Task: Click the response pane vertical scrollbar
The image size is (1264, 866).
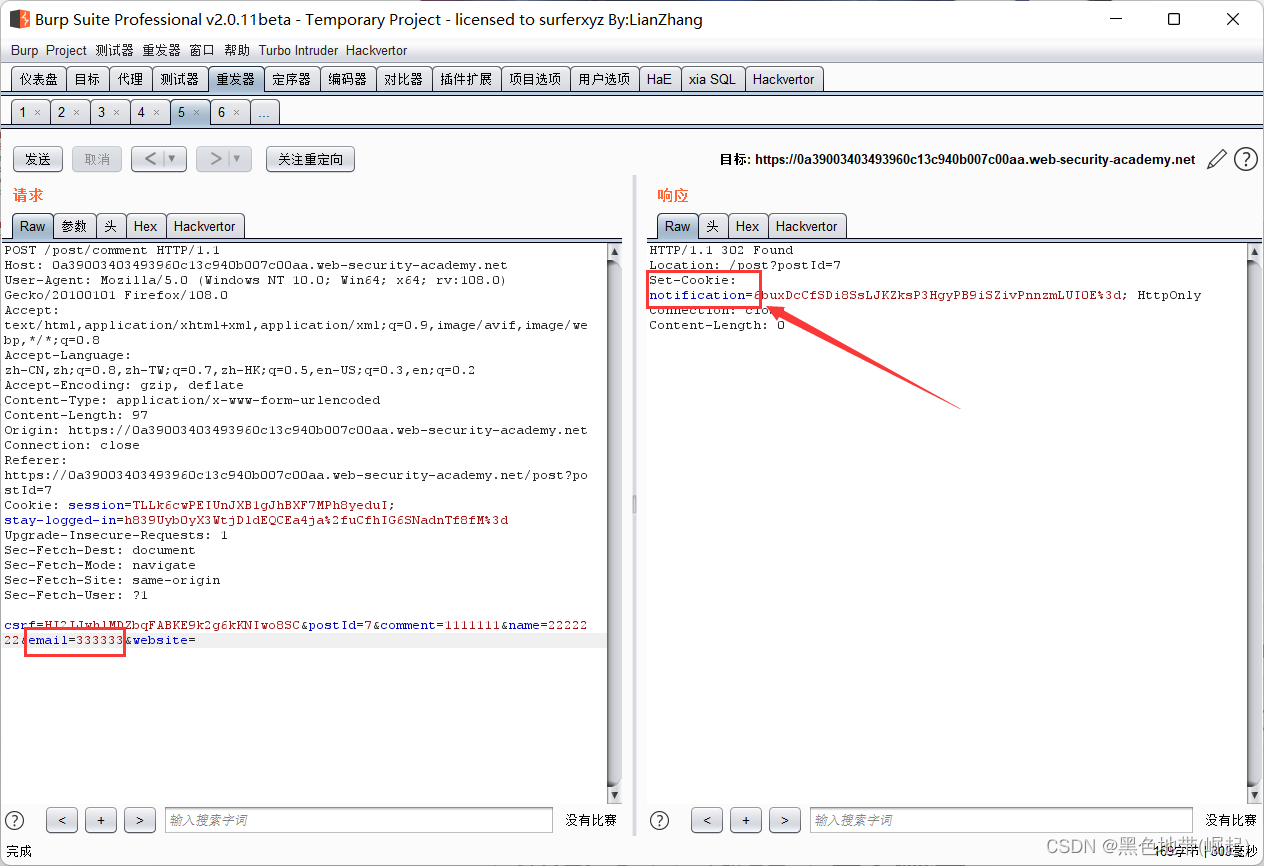Action: (1255, 523)
